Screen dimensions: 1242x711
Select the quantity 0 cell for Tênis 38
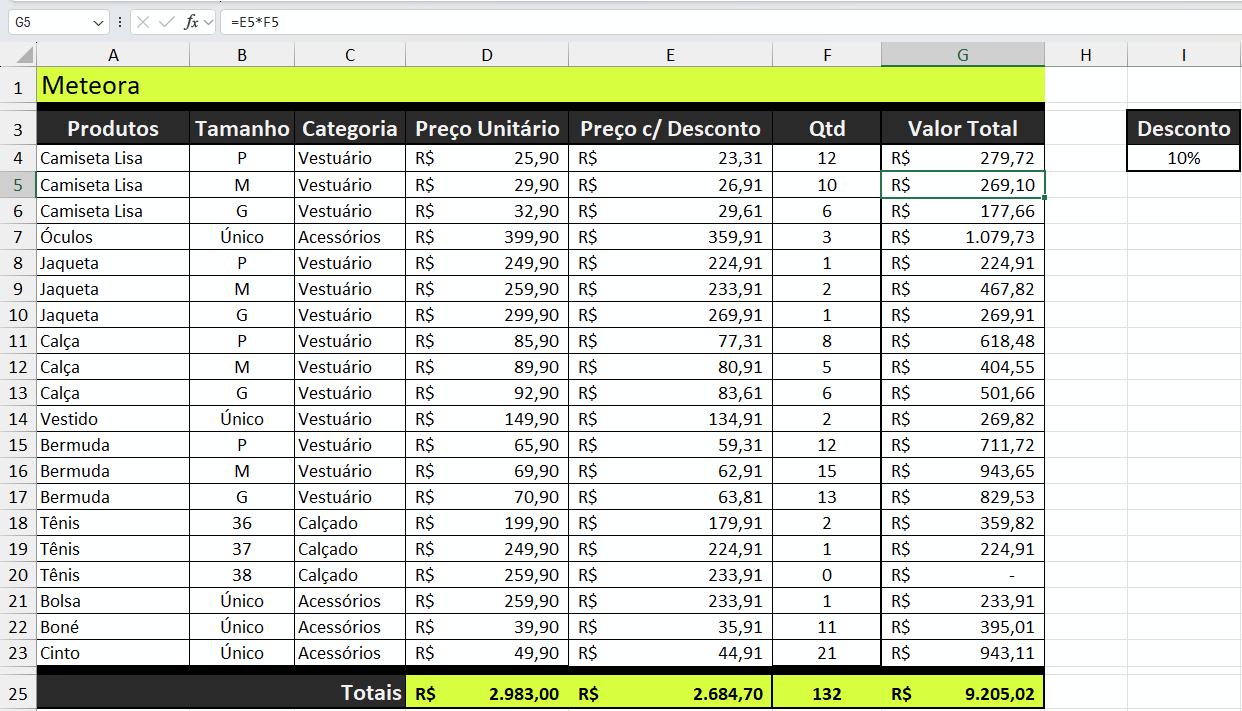click(x=827, y=575)
